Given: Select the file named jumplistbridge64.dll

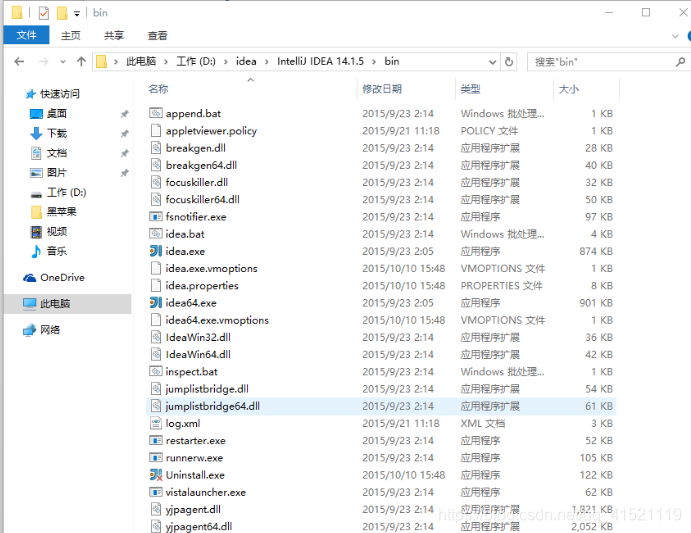Looking at the screenshot, I should 212,406.
